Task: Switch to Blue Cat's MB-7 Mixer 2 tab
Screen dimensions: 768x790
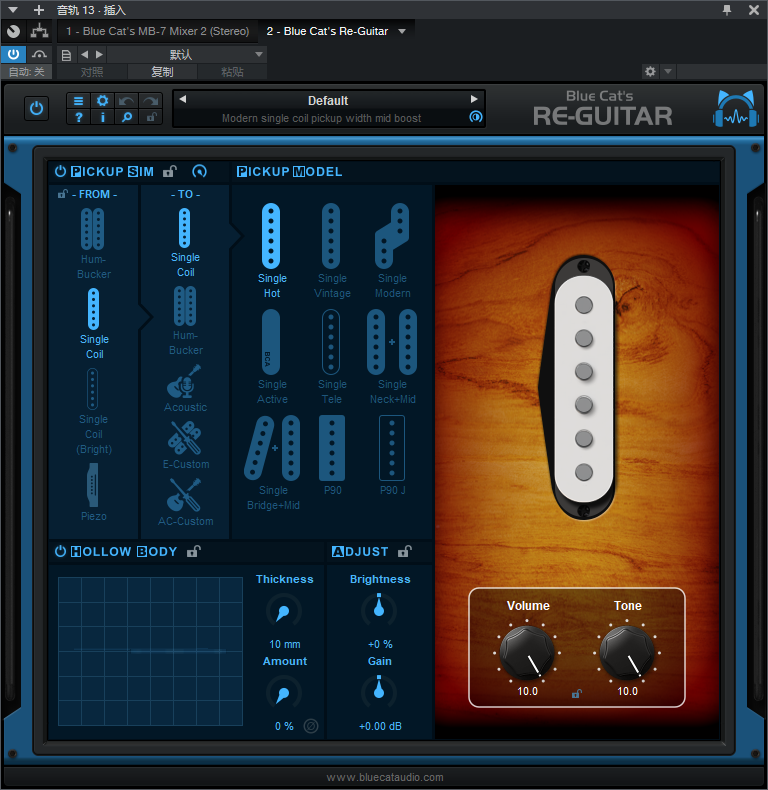Action: click(157, 31)
